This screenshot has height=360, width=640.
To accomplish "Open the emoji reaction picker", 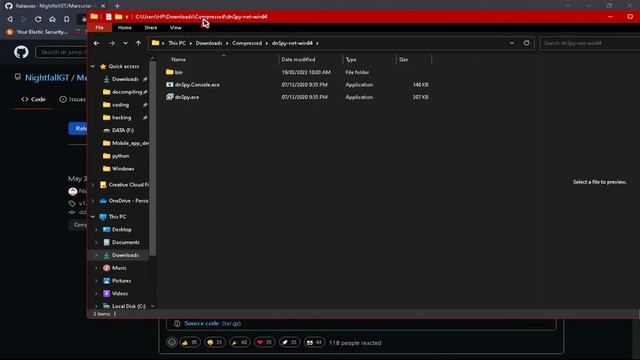I will tap(172, 342).
